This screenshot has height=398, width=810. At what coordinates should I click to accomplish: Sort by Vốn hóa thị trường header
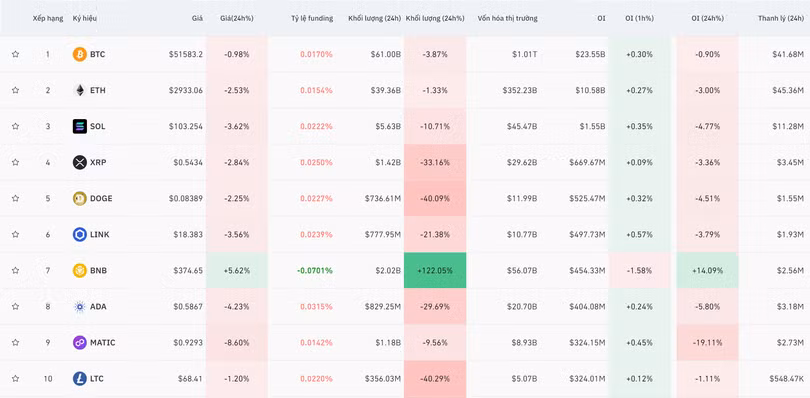pyautogui.click(x=507, y=19)
